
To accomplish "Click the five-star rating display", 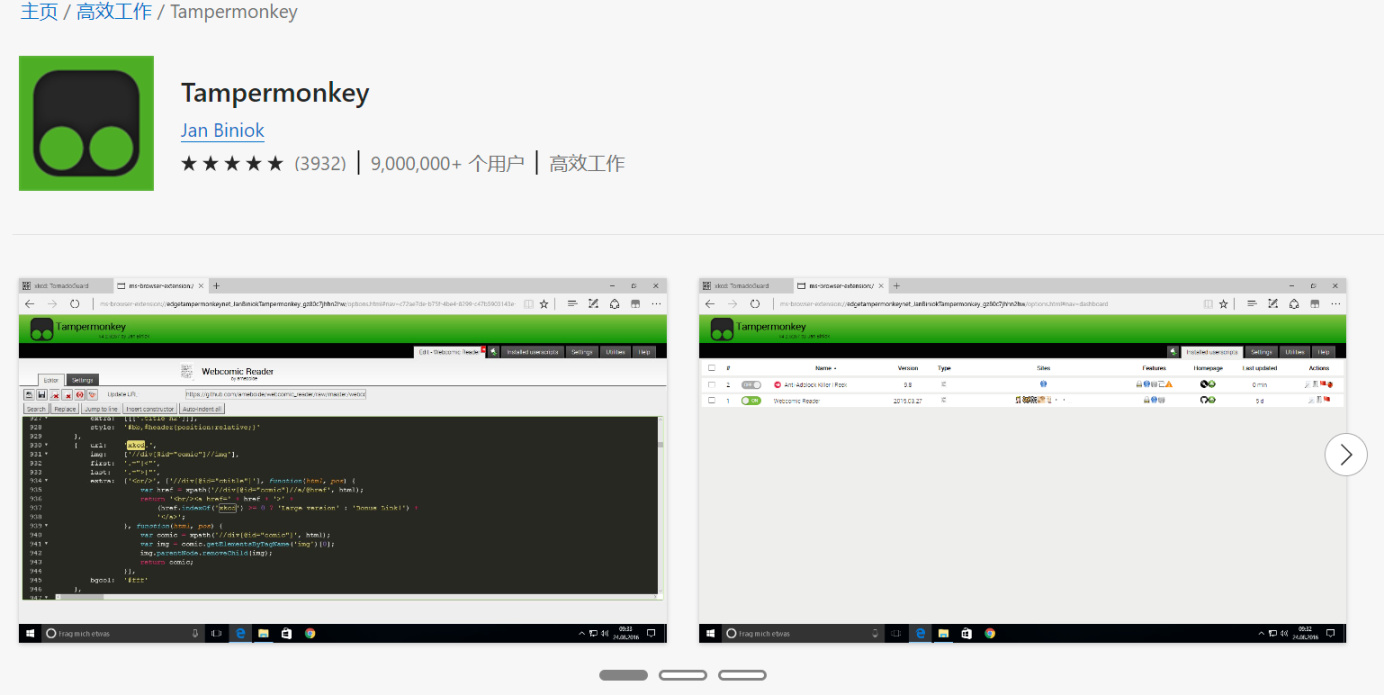I will pos(232,163).
